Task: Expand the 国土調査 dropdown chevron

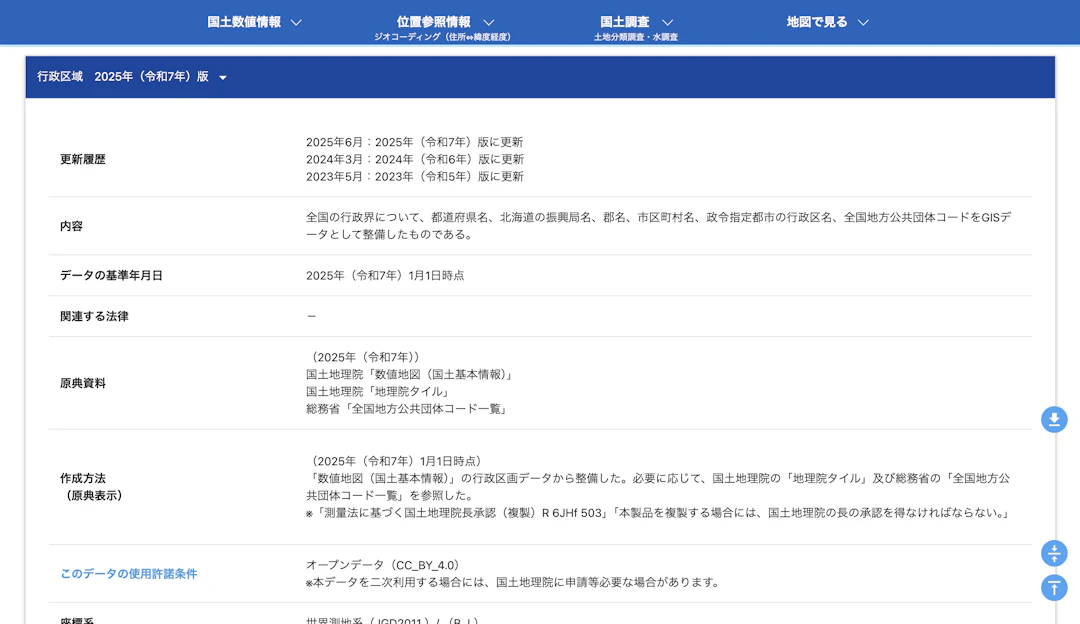Action: coord(668,20)
